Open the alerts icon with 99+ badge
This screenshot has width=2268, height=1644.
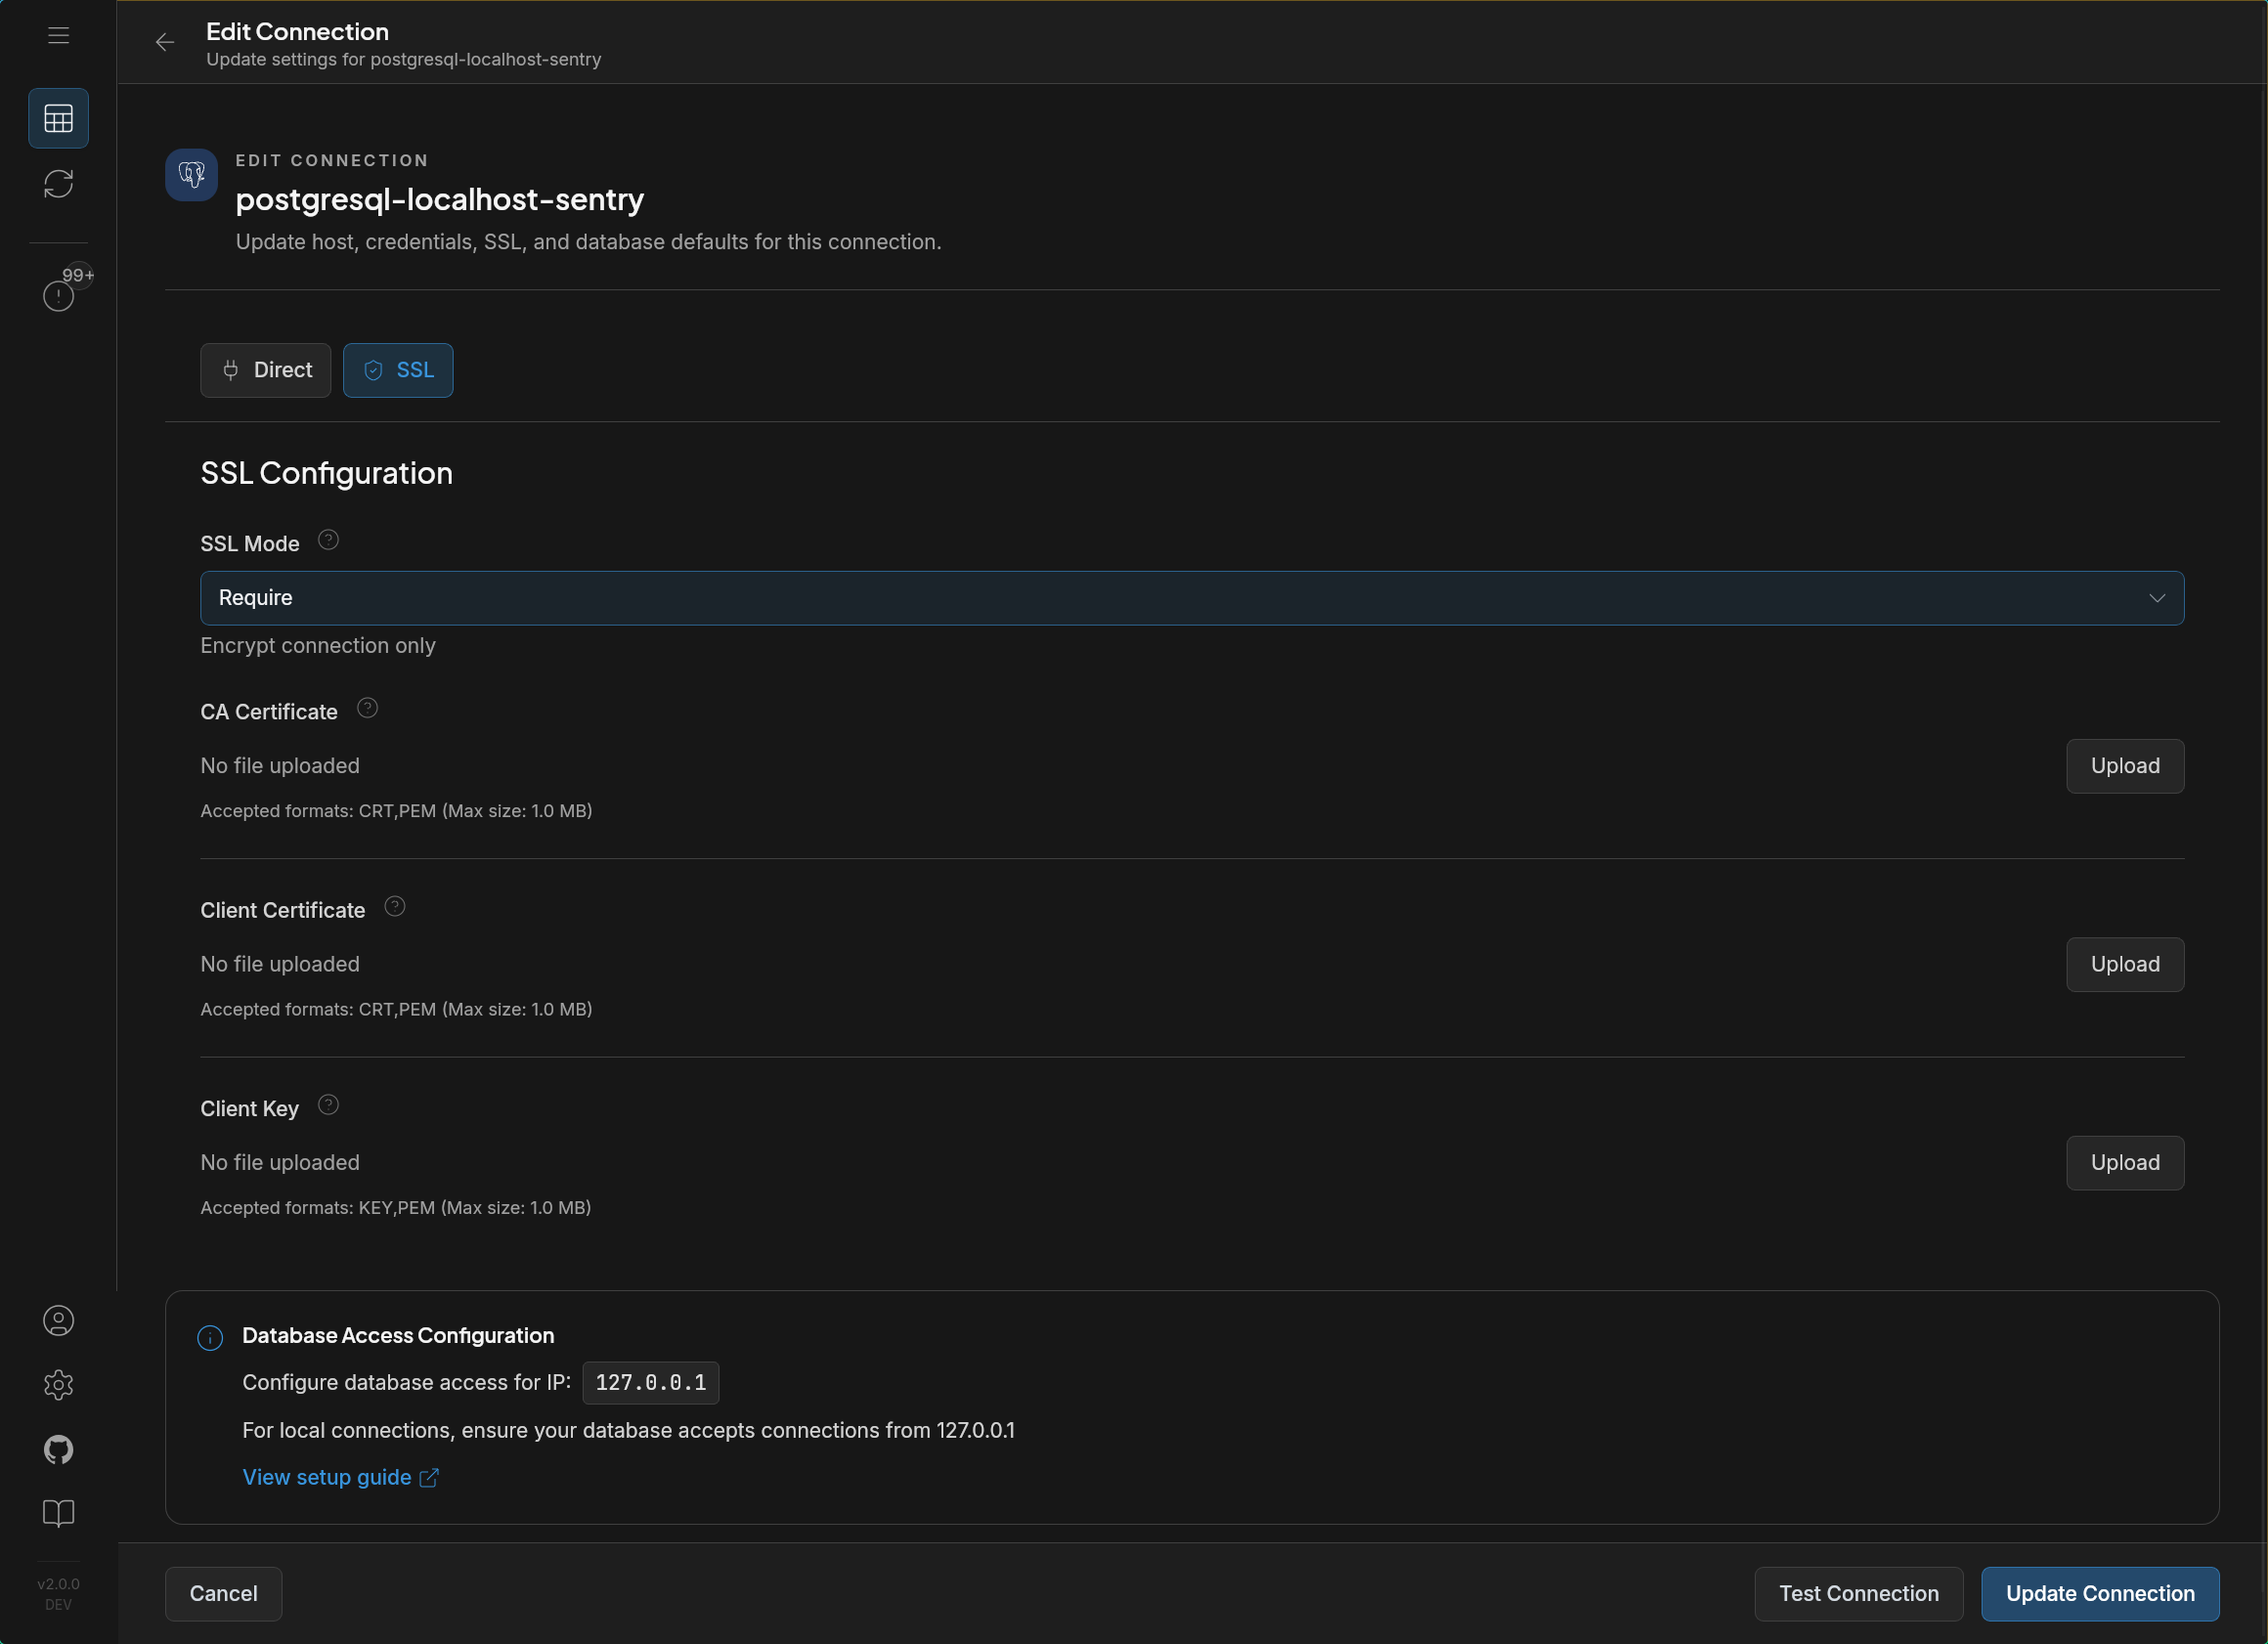60,295
